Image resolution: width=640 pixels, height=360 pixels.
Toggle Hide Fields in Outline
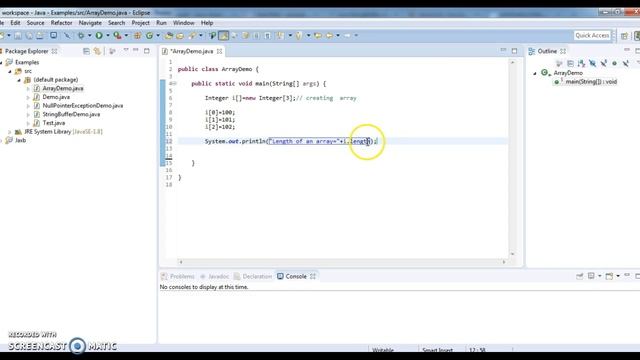point(593,63)
